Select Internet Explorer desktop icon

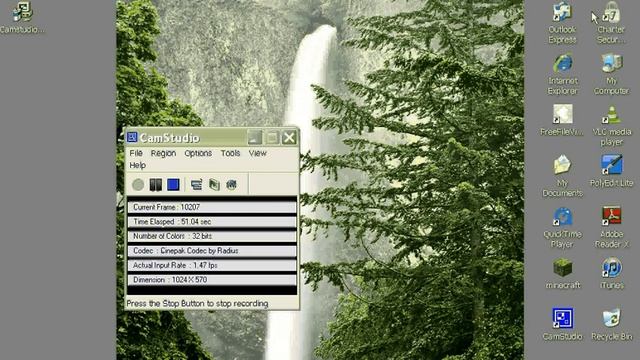click(x=562, y=74)
